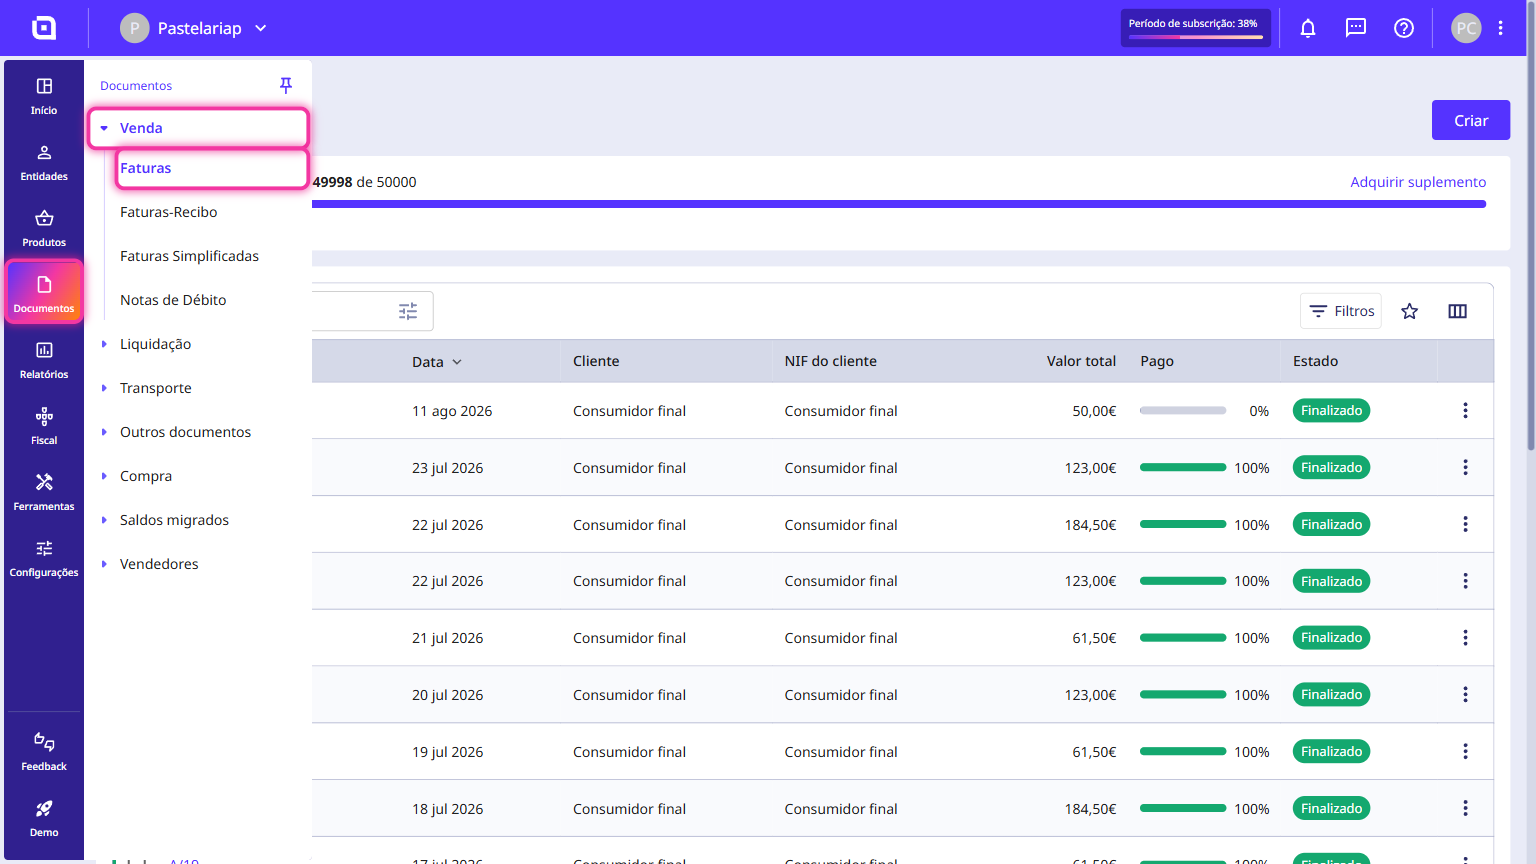Launch the Demo rocket item
1536x864 pixels.
click(44, 818)
